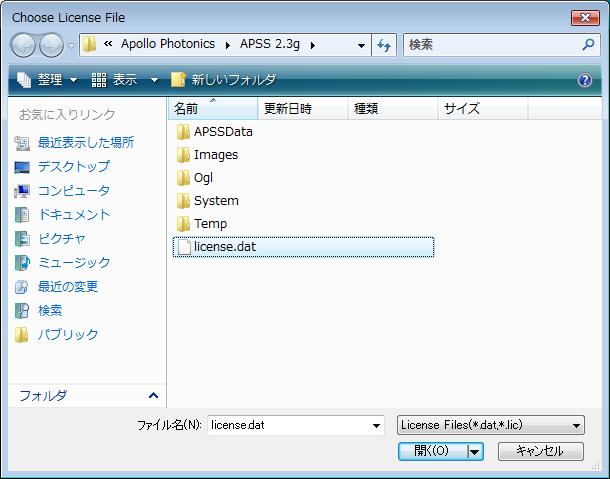This screenshot has height=479, width=610.
Task: Open ピクチャ favorites link
Action: [x=61, y=239]
